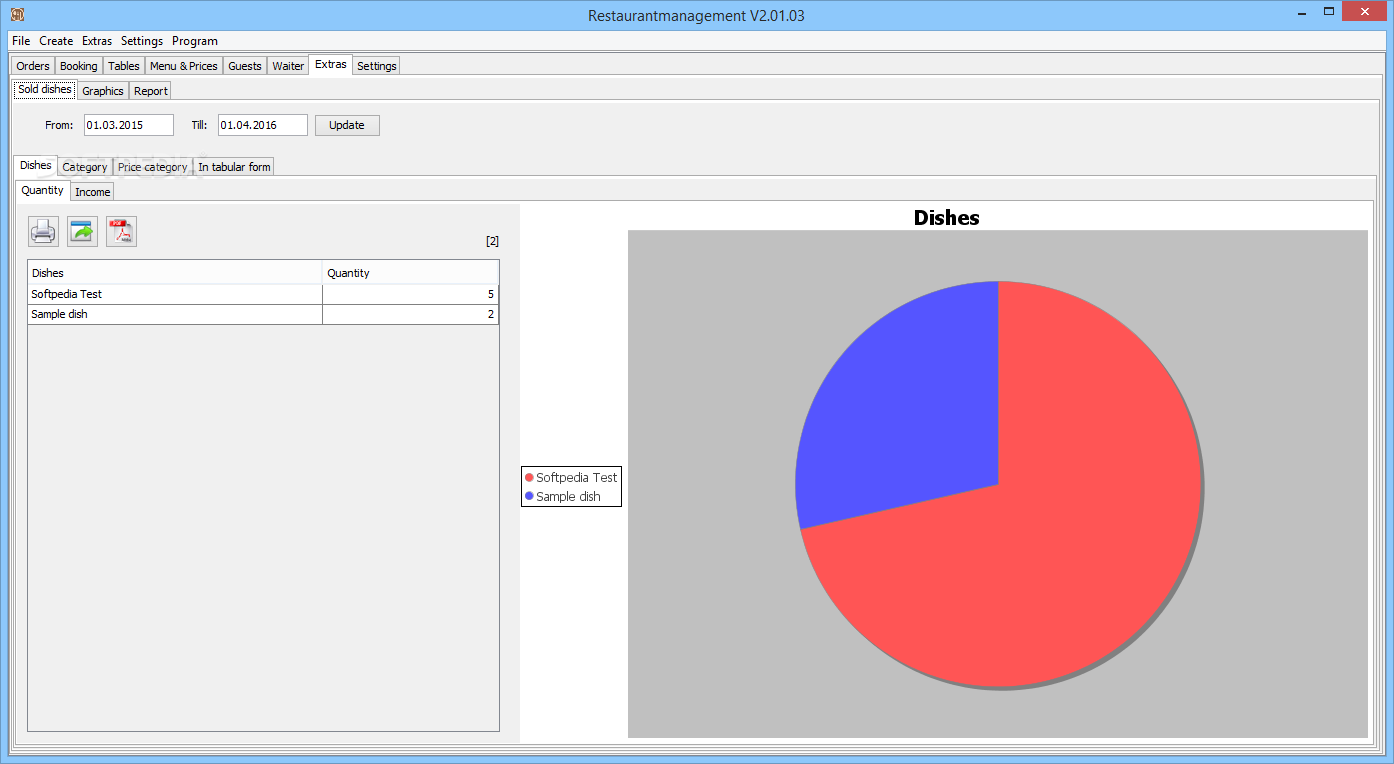Switch to the Tables tab
This screenshot has height=764, width=1394.
point(124,66)
